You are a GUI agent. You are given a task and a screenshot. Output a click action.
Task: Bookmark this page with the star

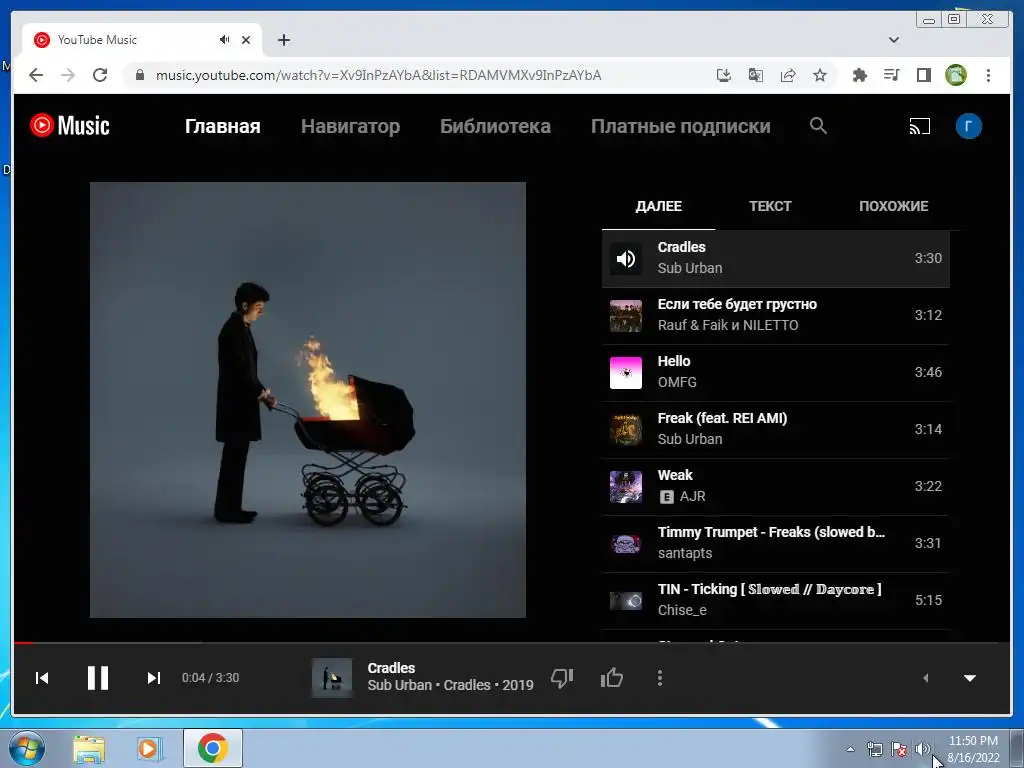tap(820, 75)
